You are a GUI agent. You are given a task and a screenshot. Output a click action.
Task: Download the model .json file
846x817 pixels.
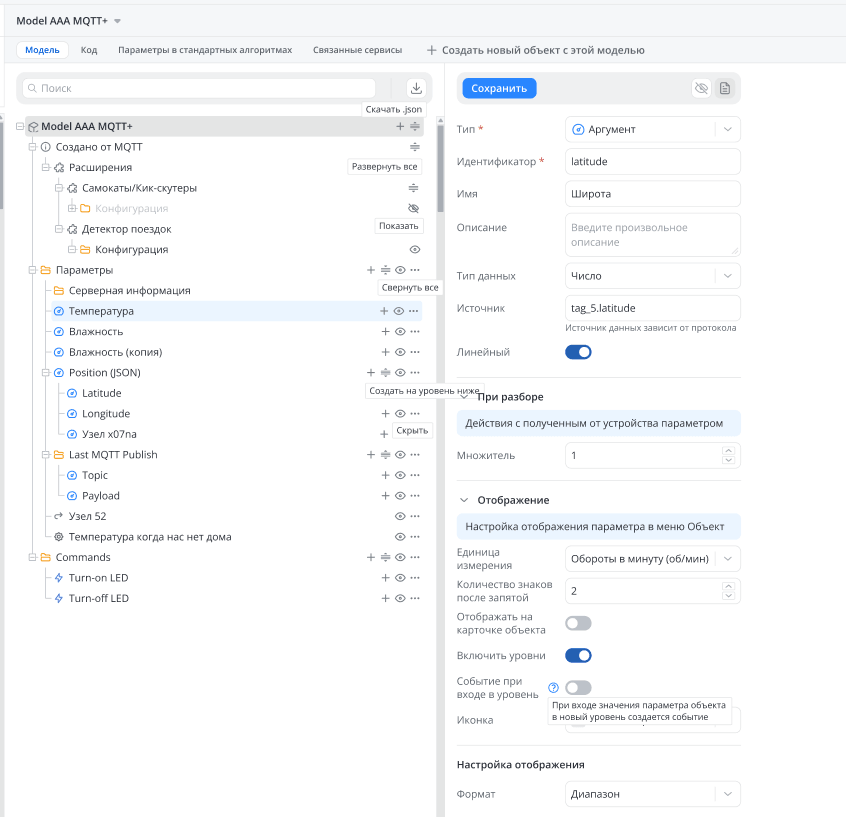tap(416, 88)
